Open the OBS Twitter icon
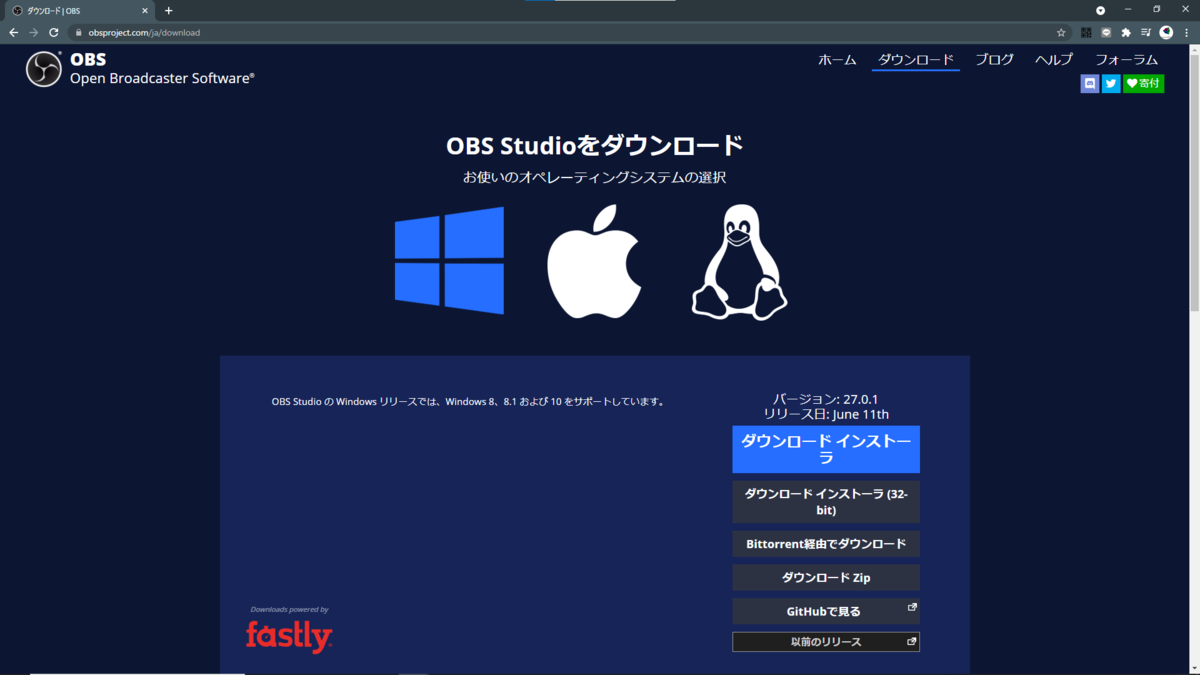This screenshot has width=1200, height=675. pyautogui.click(x=1111, y=84)
